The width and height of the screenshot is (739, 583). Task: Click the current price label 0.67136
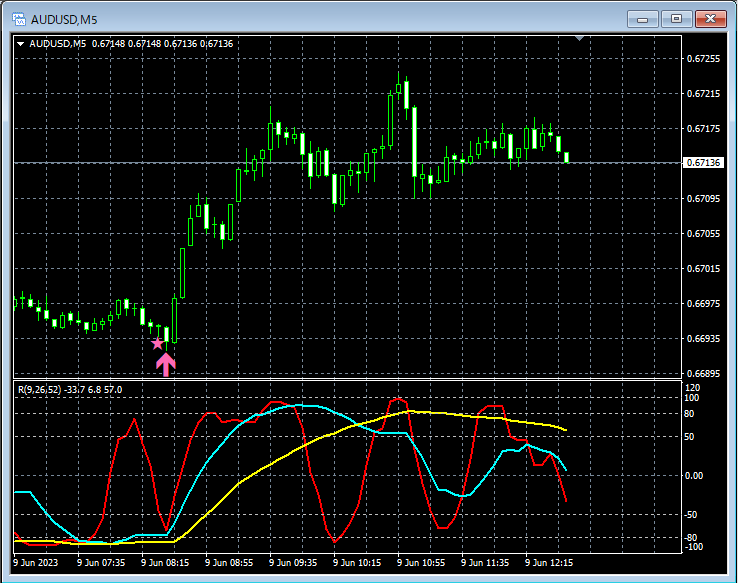[703, 163]
